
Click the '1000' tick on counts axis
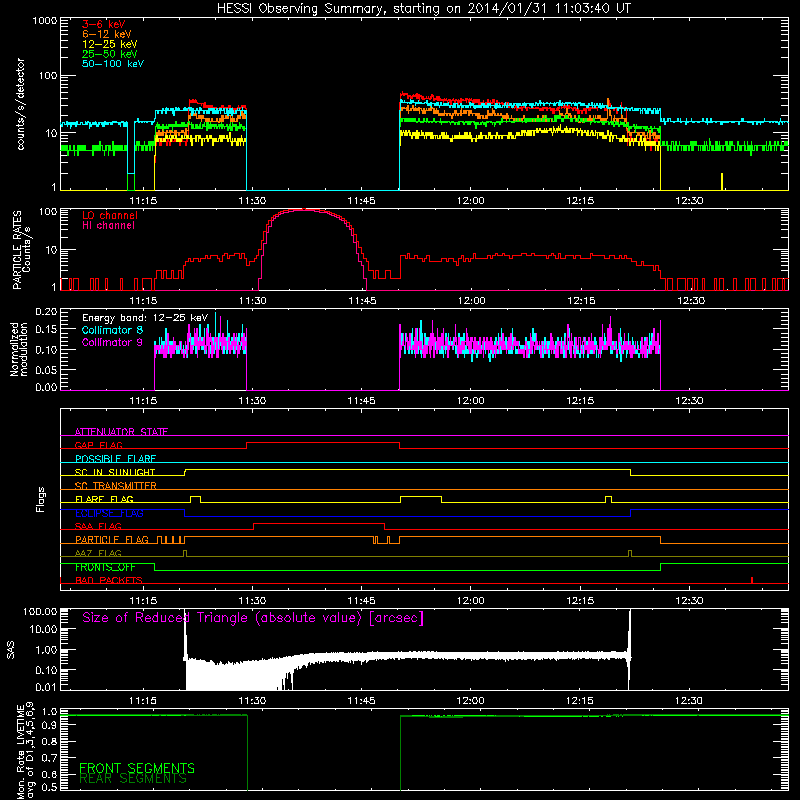(x=44, y=21)
